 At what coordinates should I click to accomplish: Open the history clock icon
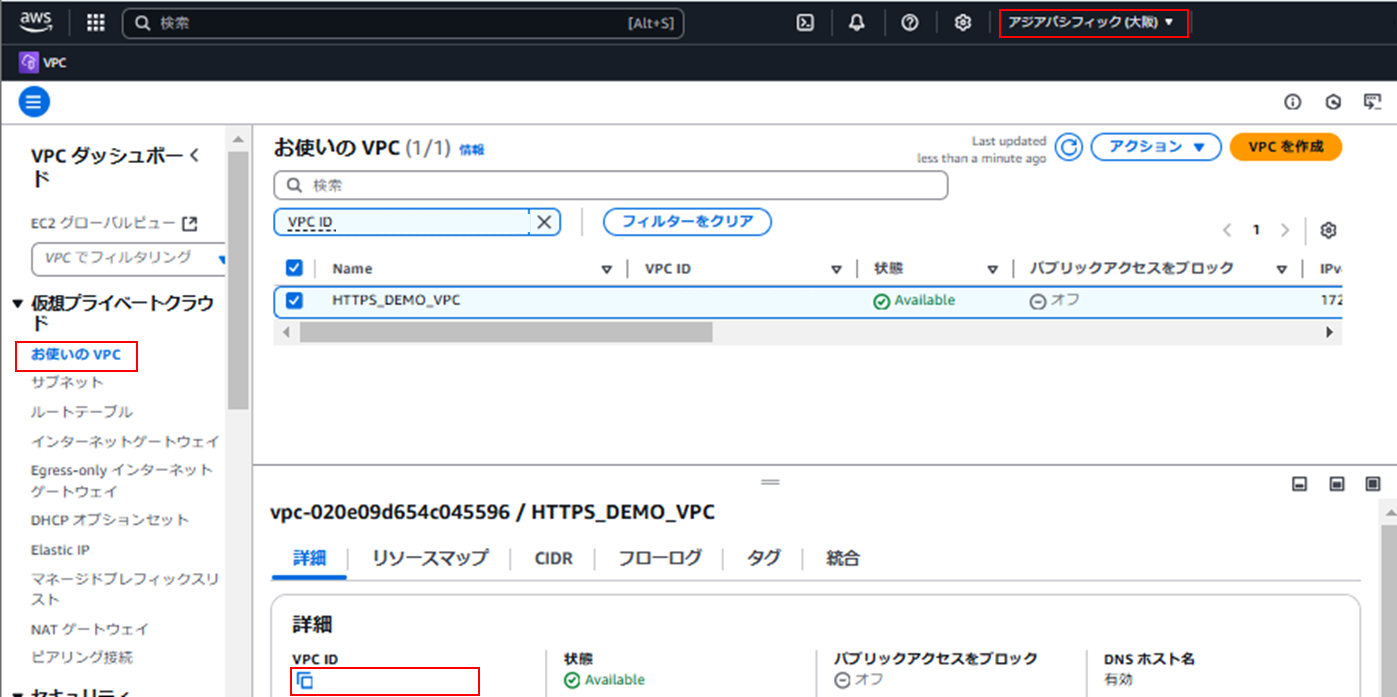(1333, 102)
